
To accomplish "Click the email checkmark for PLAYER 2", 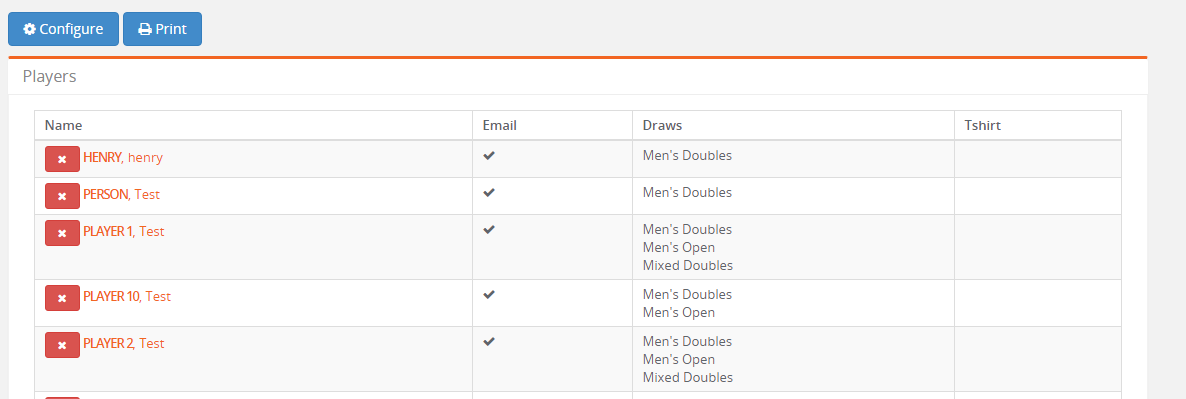I will (489, 342).
